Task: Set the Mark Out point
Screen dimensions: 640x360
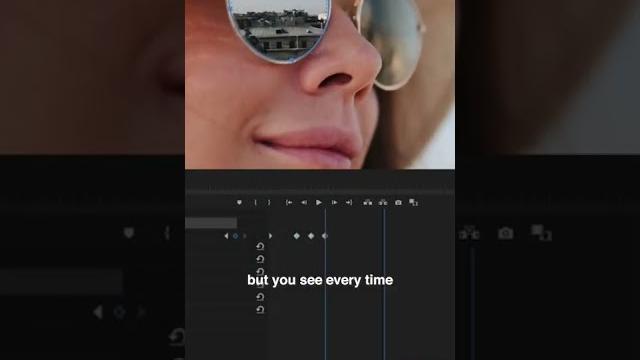Action: click(x=269, y=202)
